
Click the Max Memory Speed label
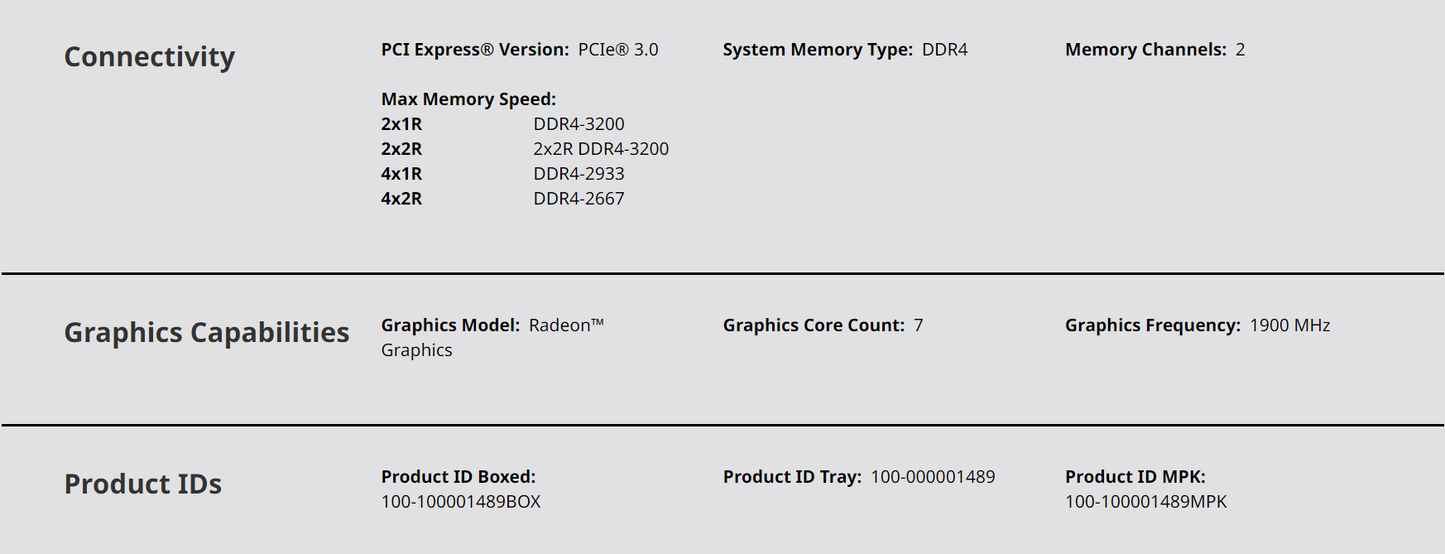(468, 99)
